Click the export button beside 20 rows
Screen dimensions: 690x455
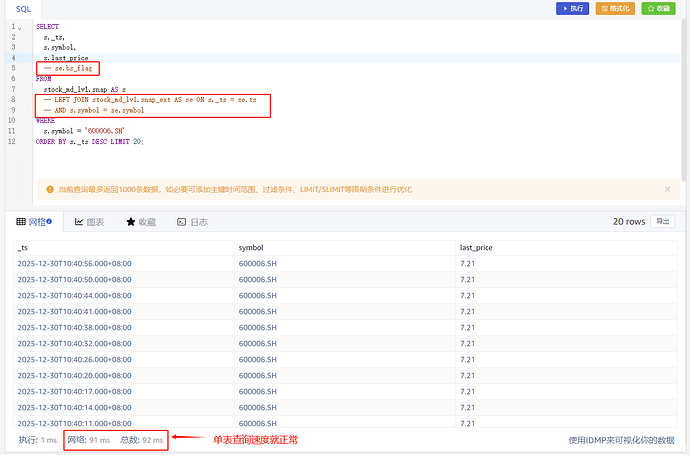[x=661, y=222]
